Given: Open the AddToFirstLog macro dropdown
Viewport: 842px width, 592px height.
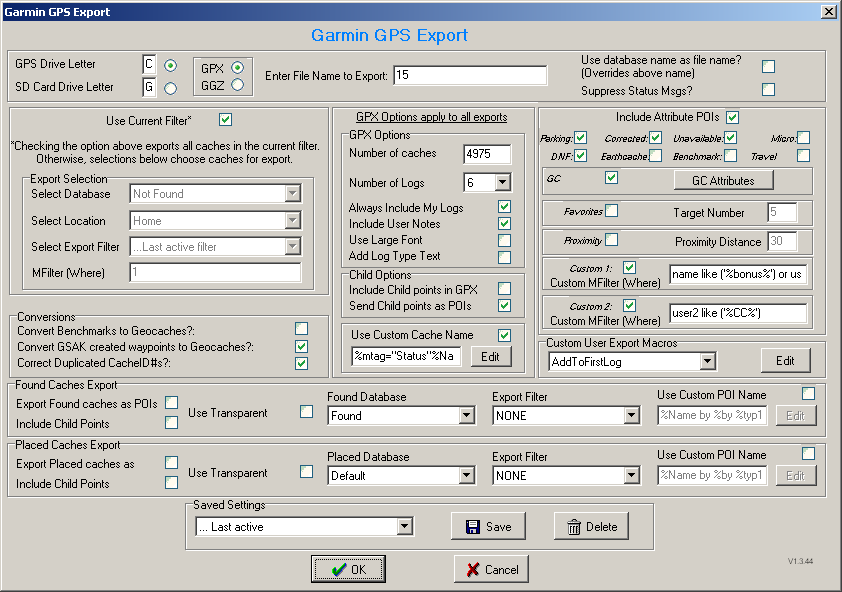Looking at the screenshot, I should coord(708,362).
